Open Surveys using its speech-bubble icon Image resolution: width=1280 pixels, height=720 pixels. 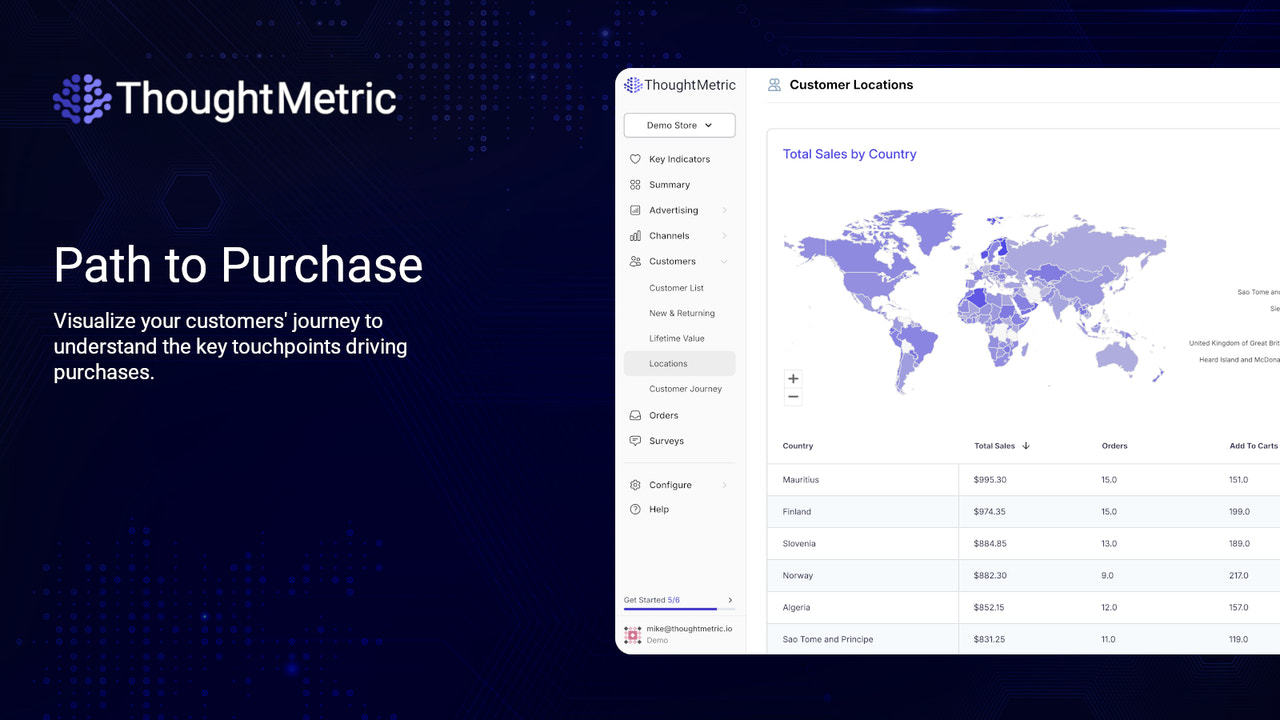coord(636,440)
